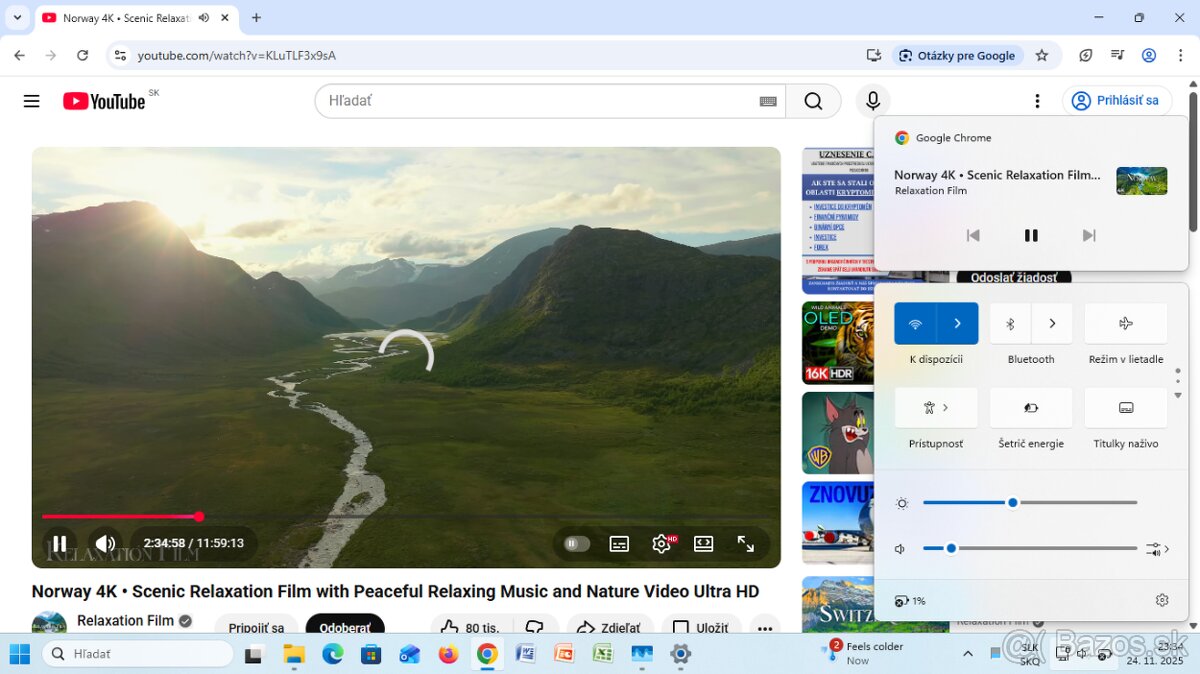Click the search magnifier button on YouTube
The height and width of the screenshot is (674, 1200).
(x=813, y=101)
